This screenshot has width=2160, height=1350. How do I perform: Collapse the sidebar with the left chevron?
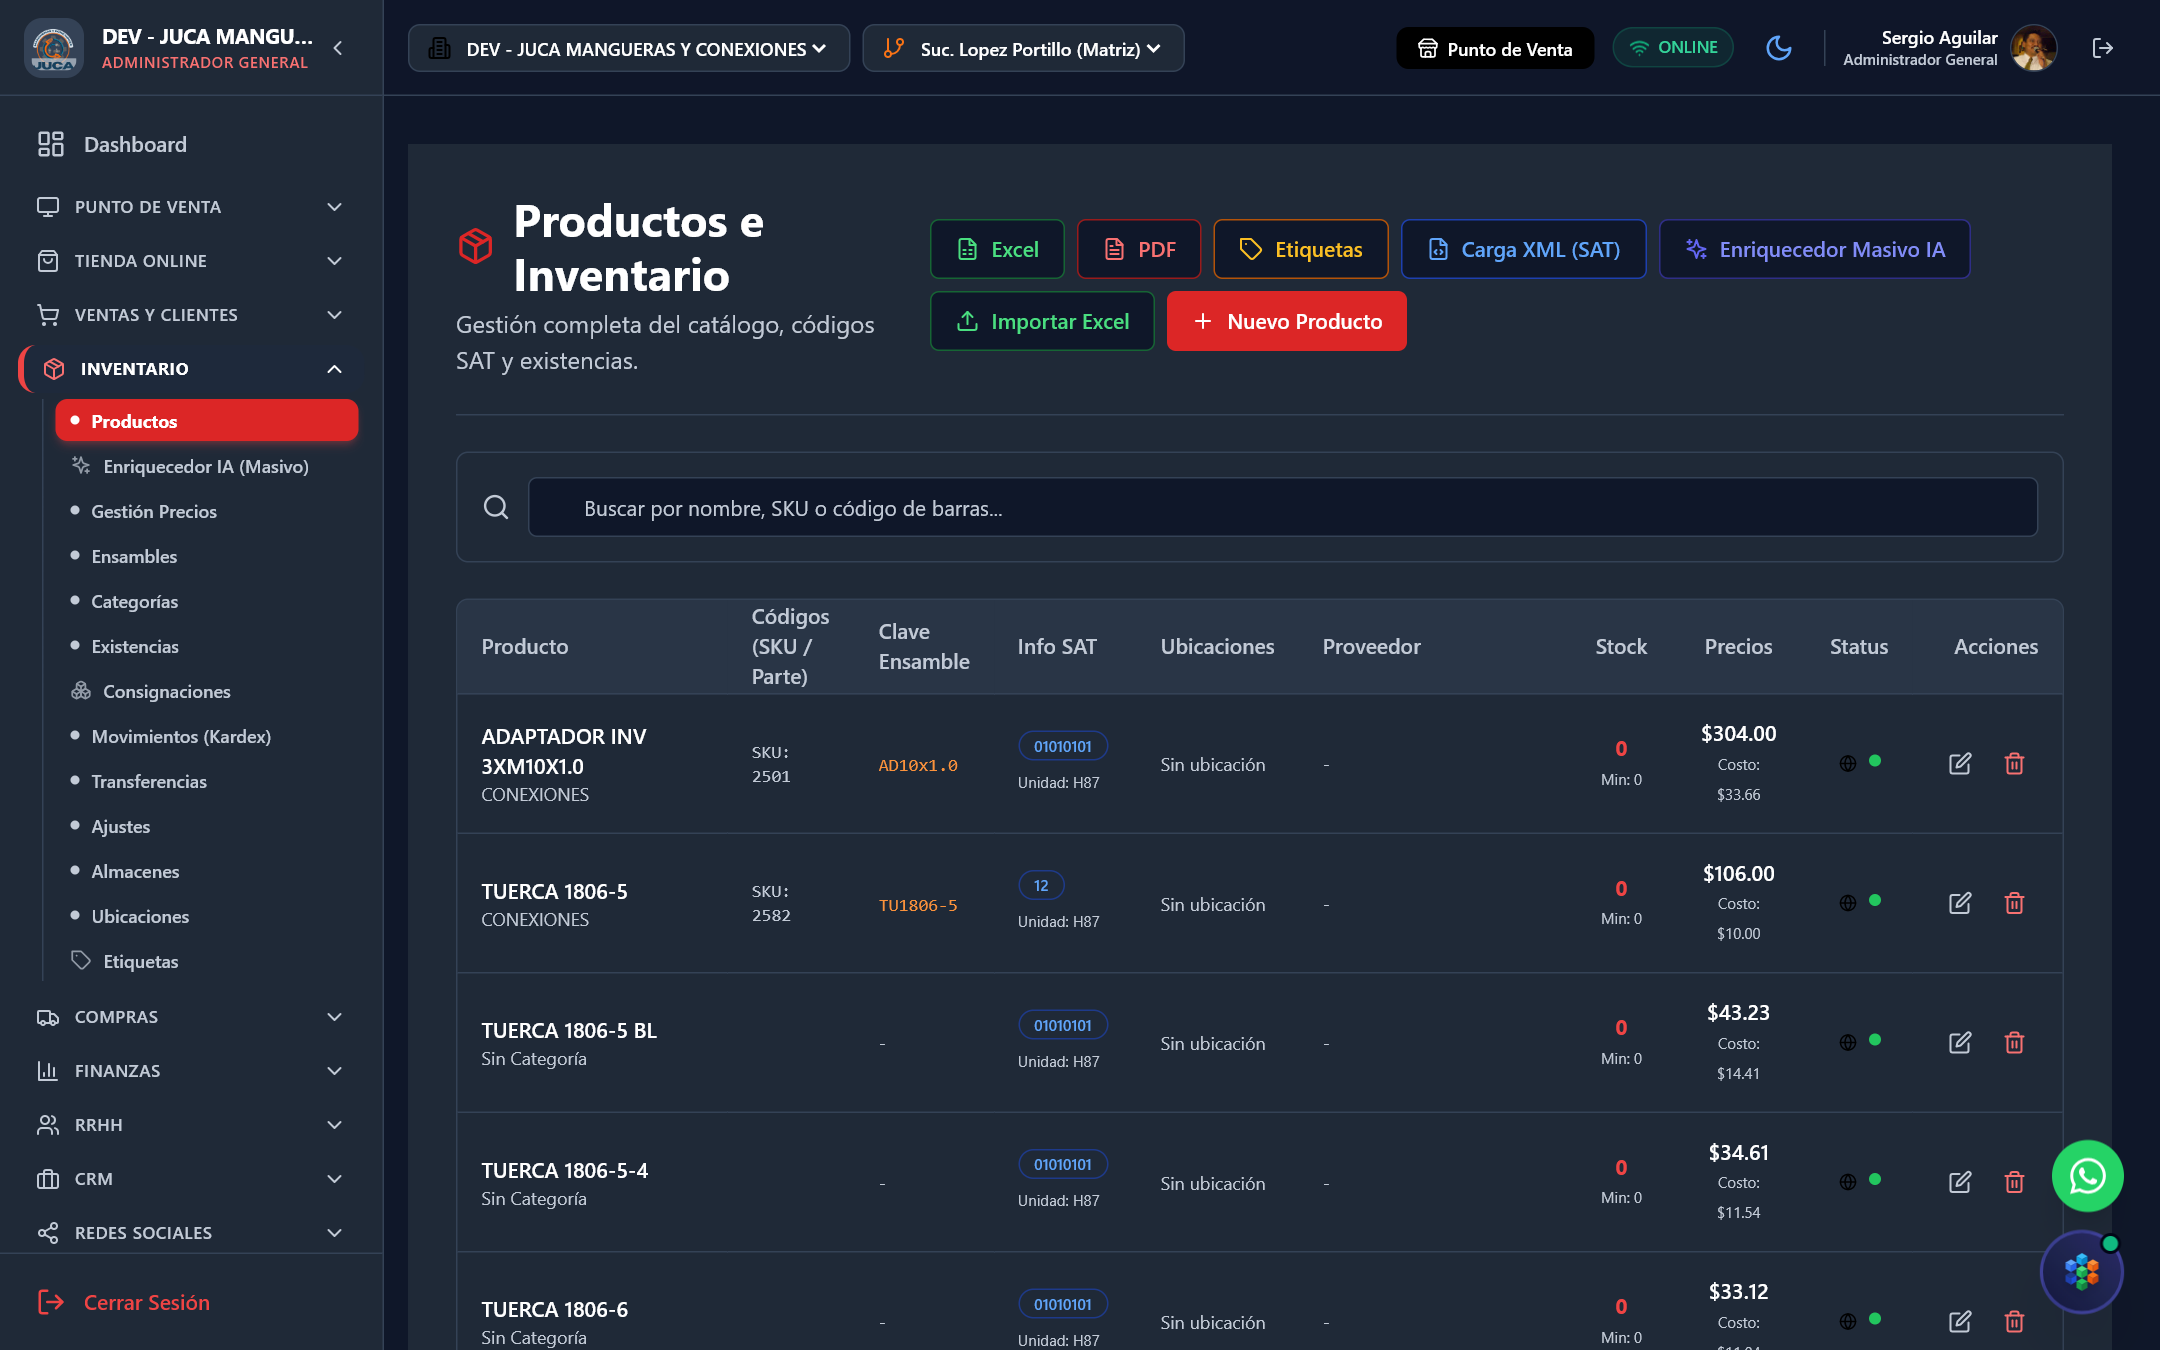pyautogui.click(x=338, y=48)
